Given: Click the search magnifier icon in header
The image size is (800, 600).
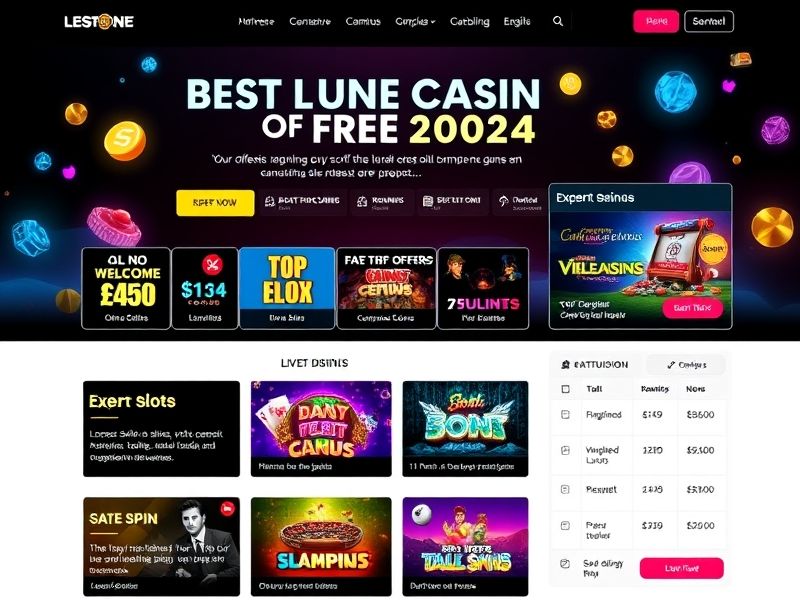Looking at the screenshot, I should pyautogui.click(x=558, y=21).
